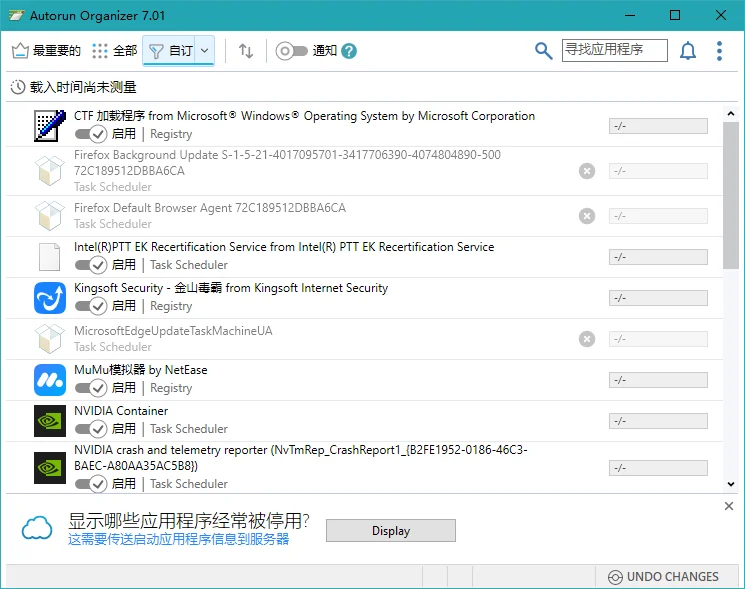This screenshot has height=589, width=745.
Task: Select the MicrosoftEdgeUpdateTaskMachineUA entry
Action: click(173, 331)
